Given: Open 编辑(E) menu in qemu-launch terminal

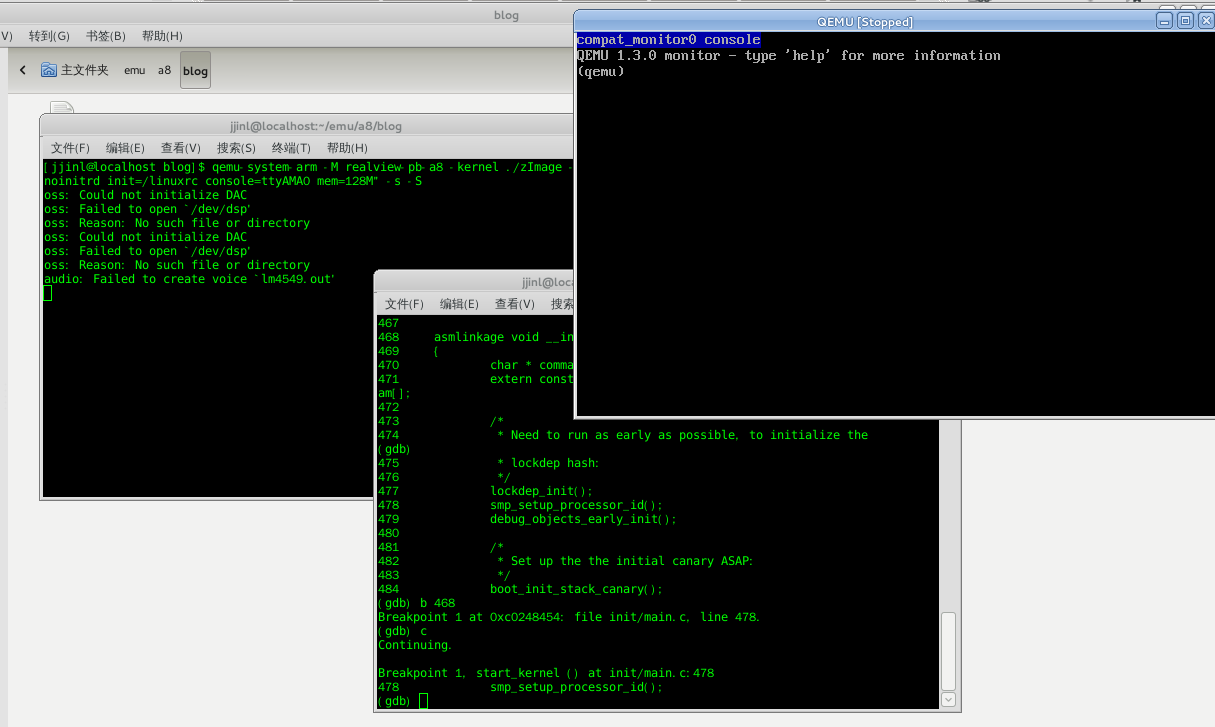Looking at the screenshot, I should coord(125,148).
